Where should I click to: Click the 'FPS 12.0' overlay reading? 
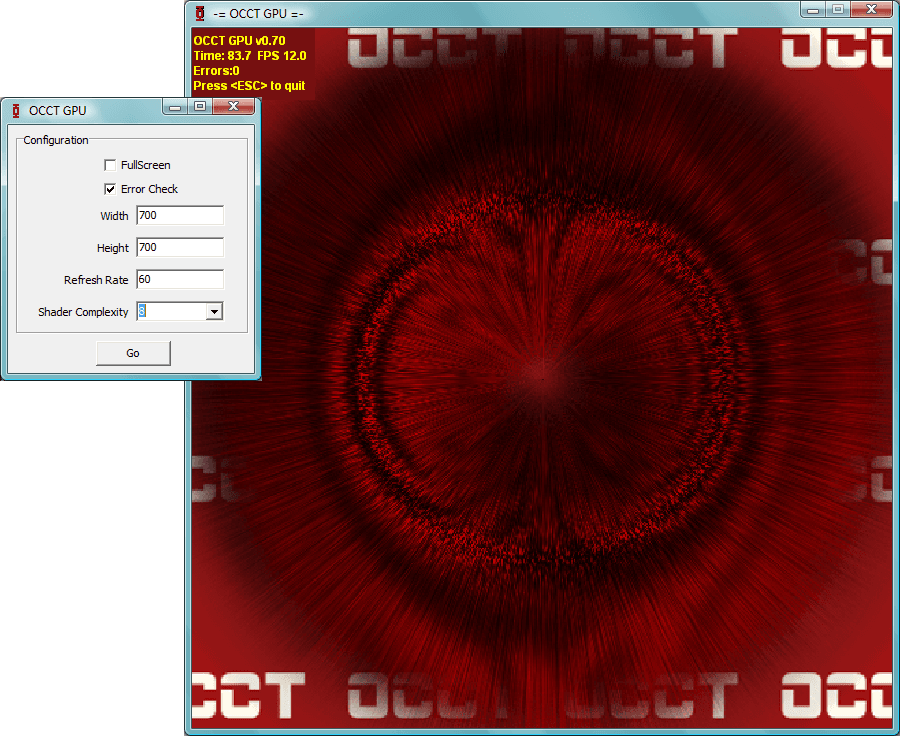click(x=282, y=56)
